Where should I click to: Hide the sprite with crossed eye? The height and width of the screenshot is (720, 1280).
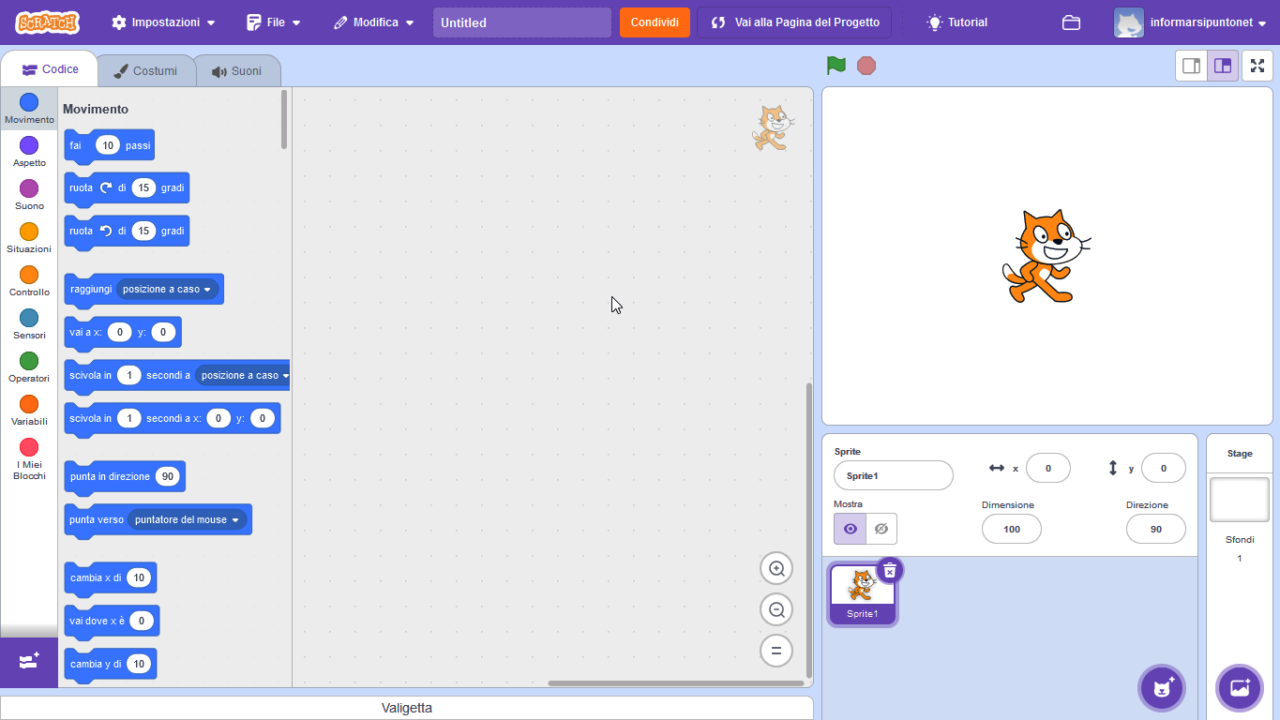(881, 529)
